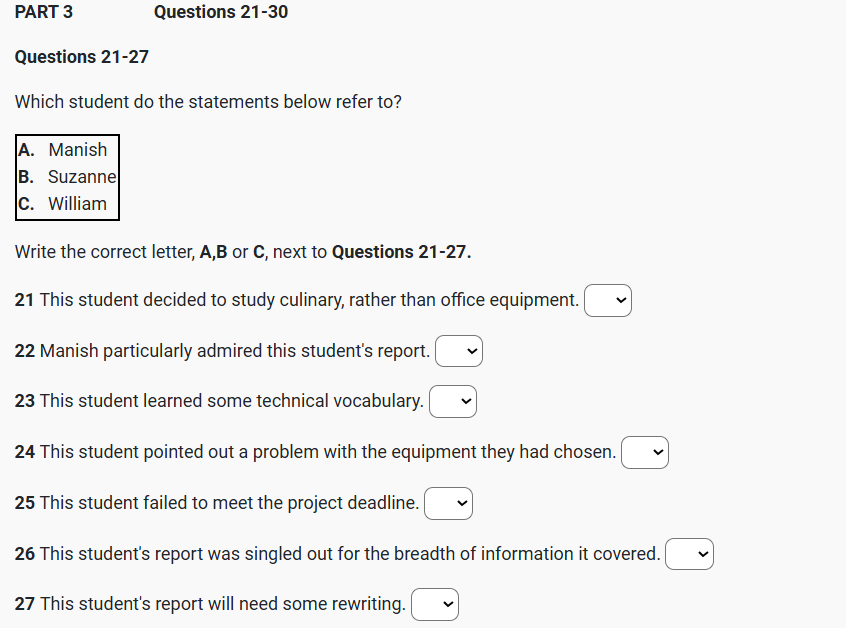846x628 pixels.
Task: Open the question 27 rewriting dropdown
Action: tap(435, 604)
